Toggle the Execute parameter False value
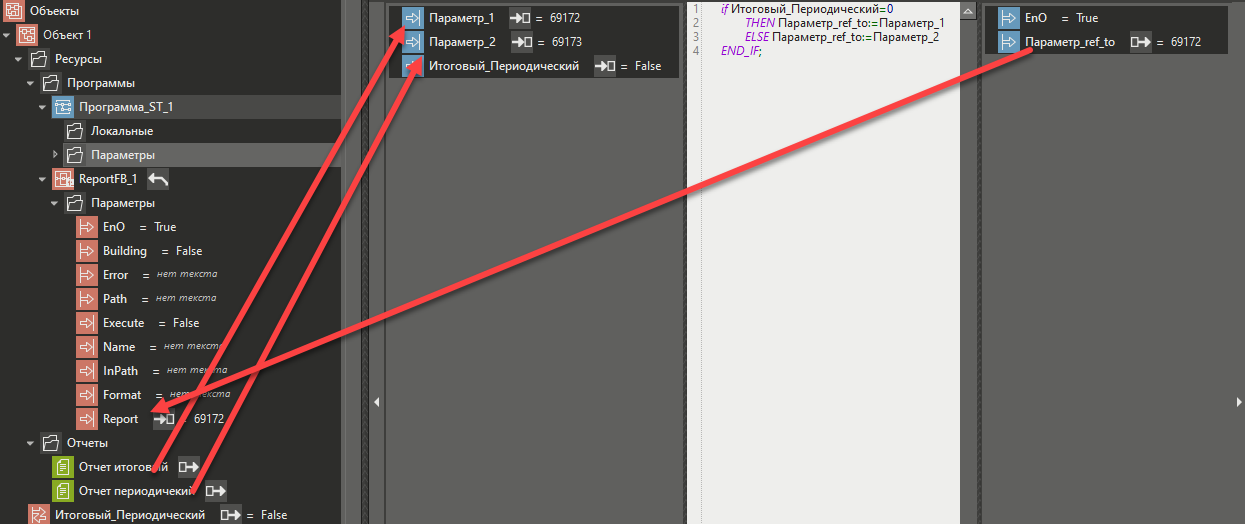 [x=185, y=323]
